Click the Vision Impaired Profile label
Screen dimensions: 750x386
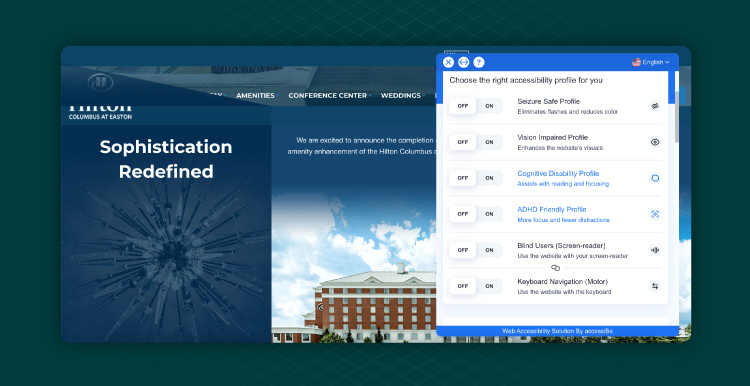(x=552, y=137)
